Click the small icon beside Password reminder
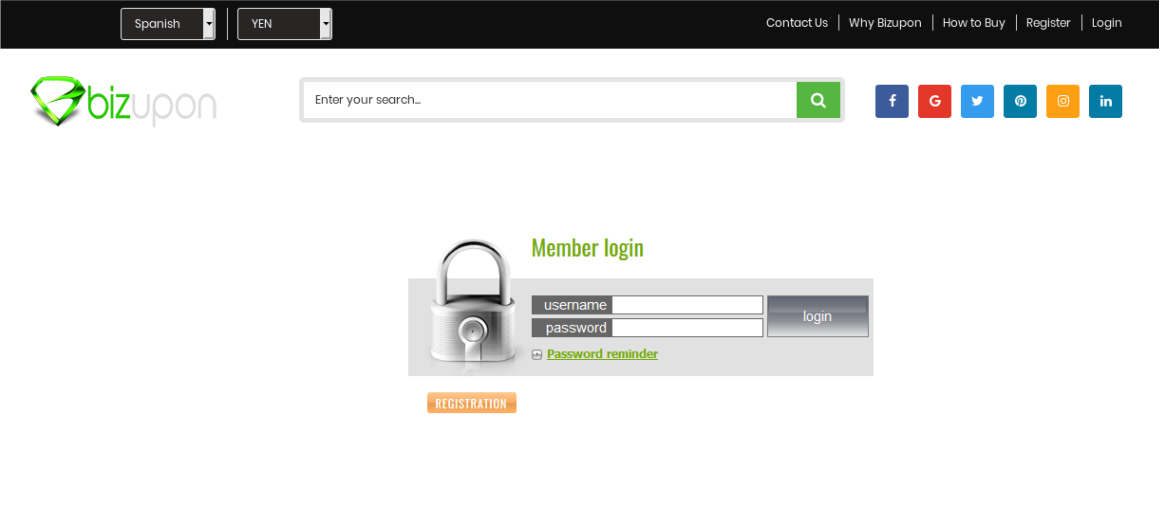Image resolution: width=1160 pixels, height=513 pixels. [537, 355]
